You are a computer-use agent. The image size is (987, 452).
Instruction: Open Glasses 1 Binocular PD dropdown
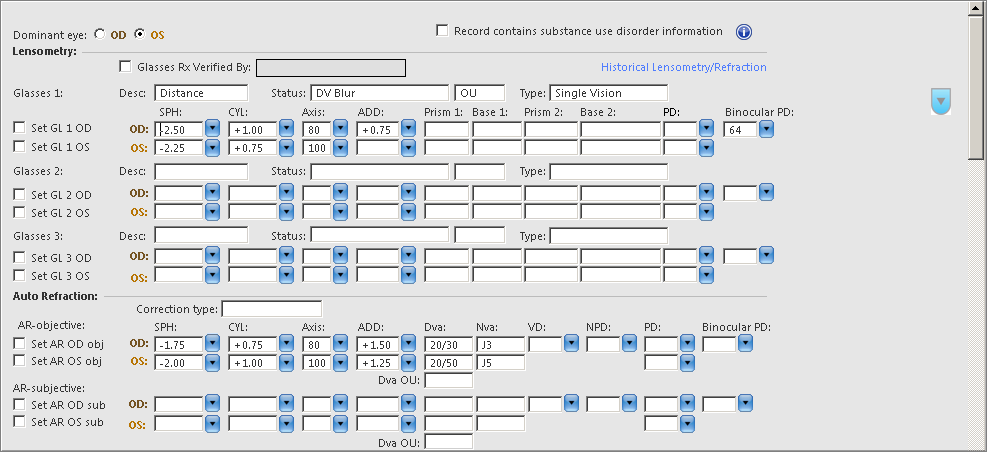pos(766,129)
